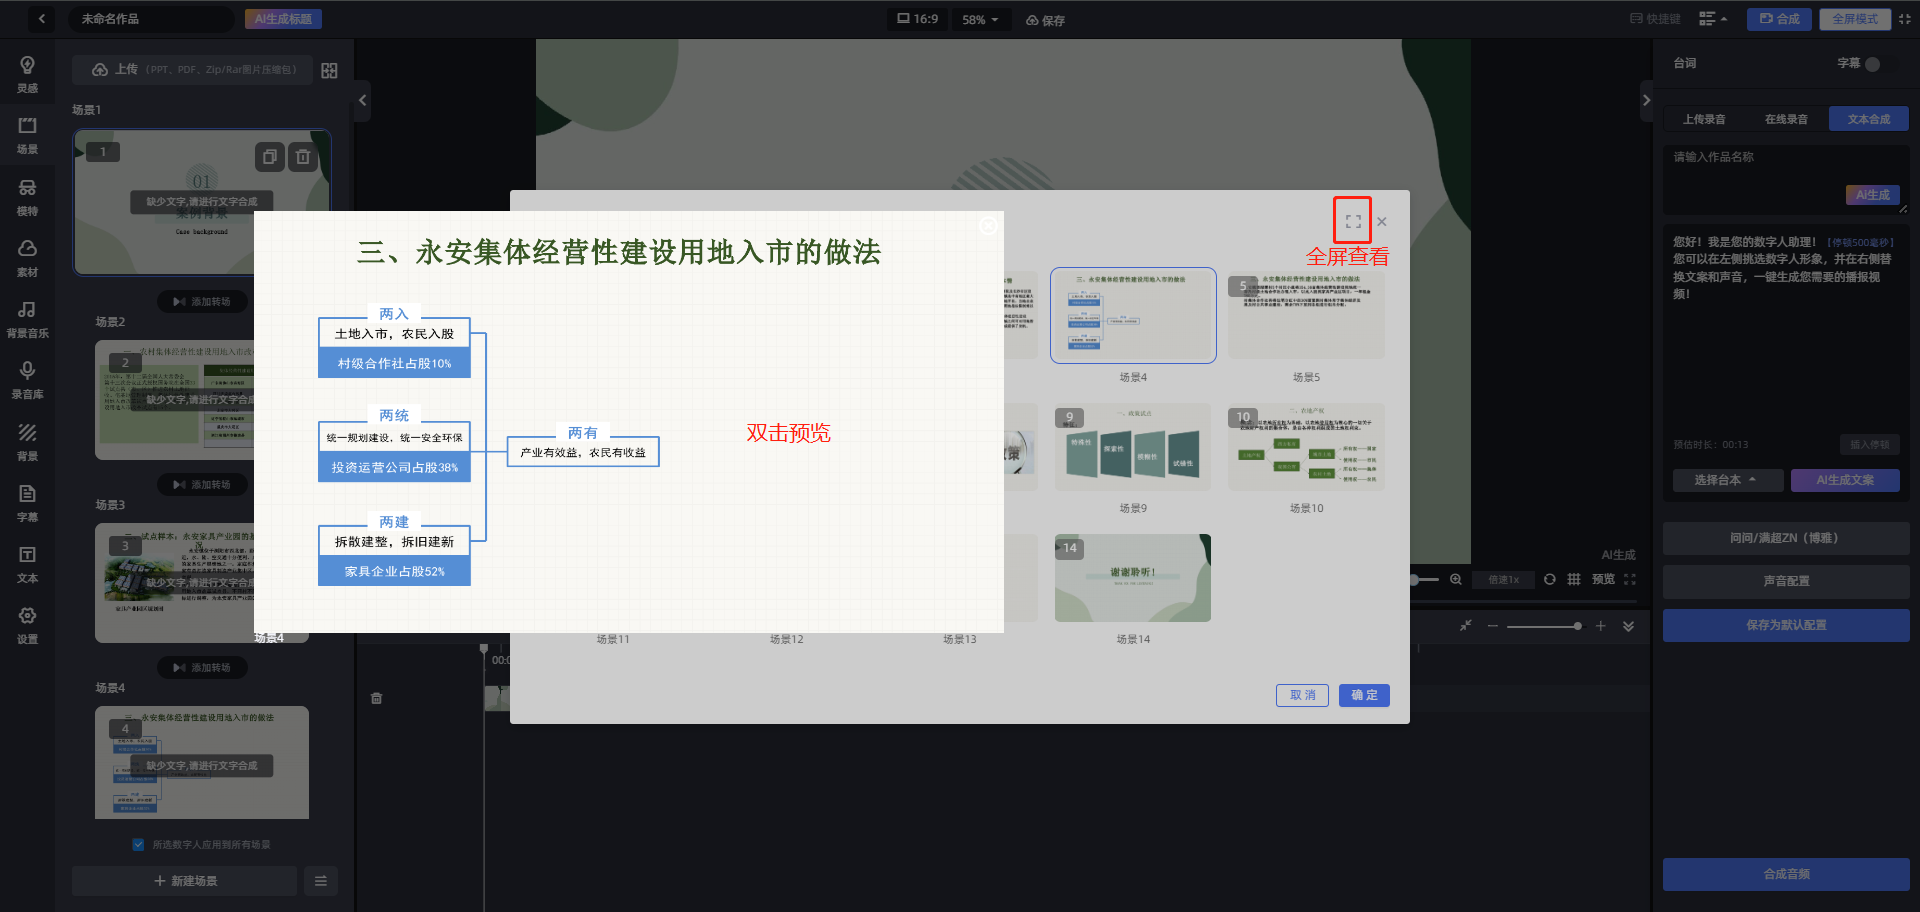Exit fullscreen mode with the shrink icon
Viewport: 1920px width, 912px height.
tap(1904, 19)
